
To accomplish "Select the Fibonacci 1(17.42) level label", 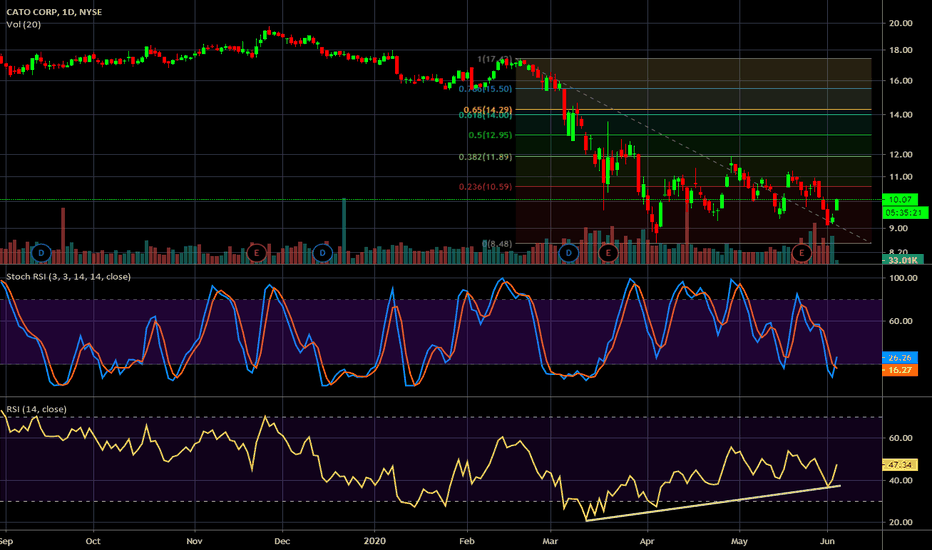I will (x=495, y=59).
